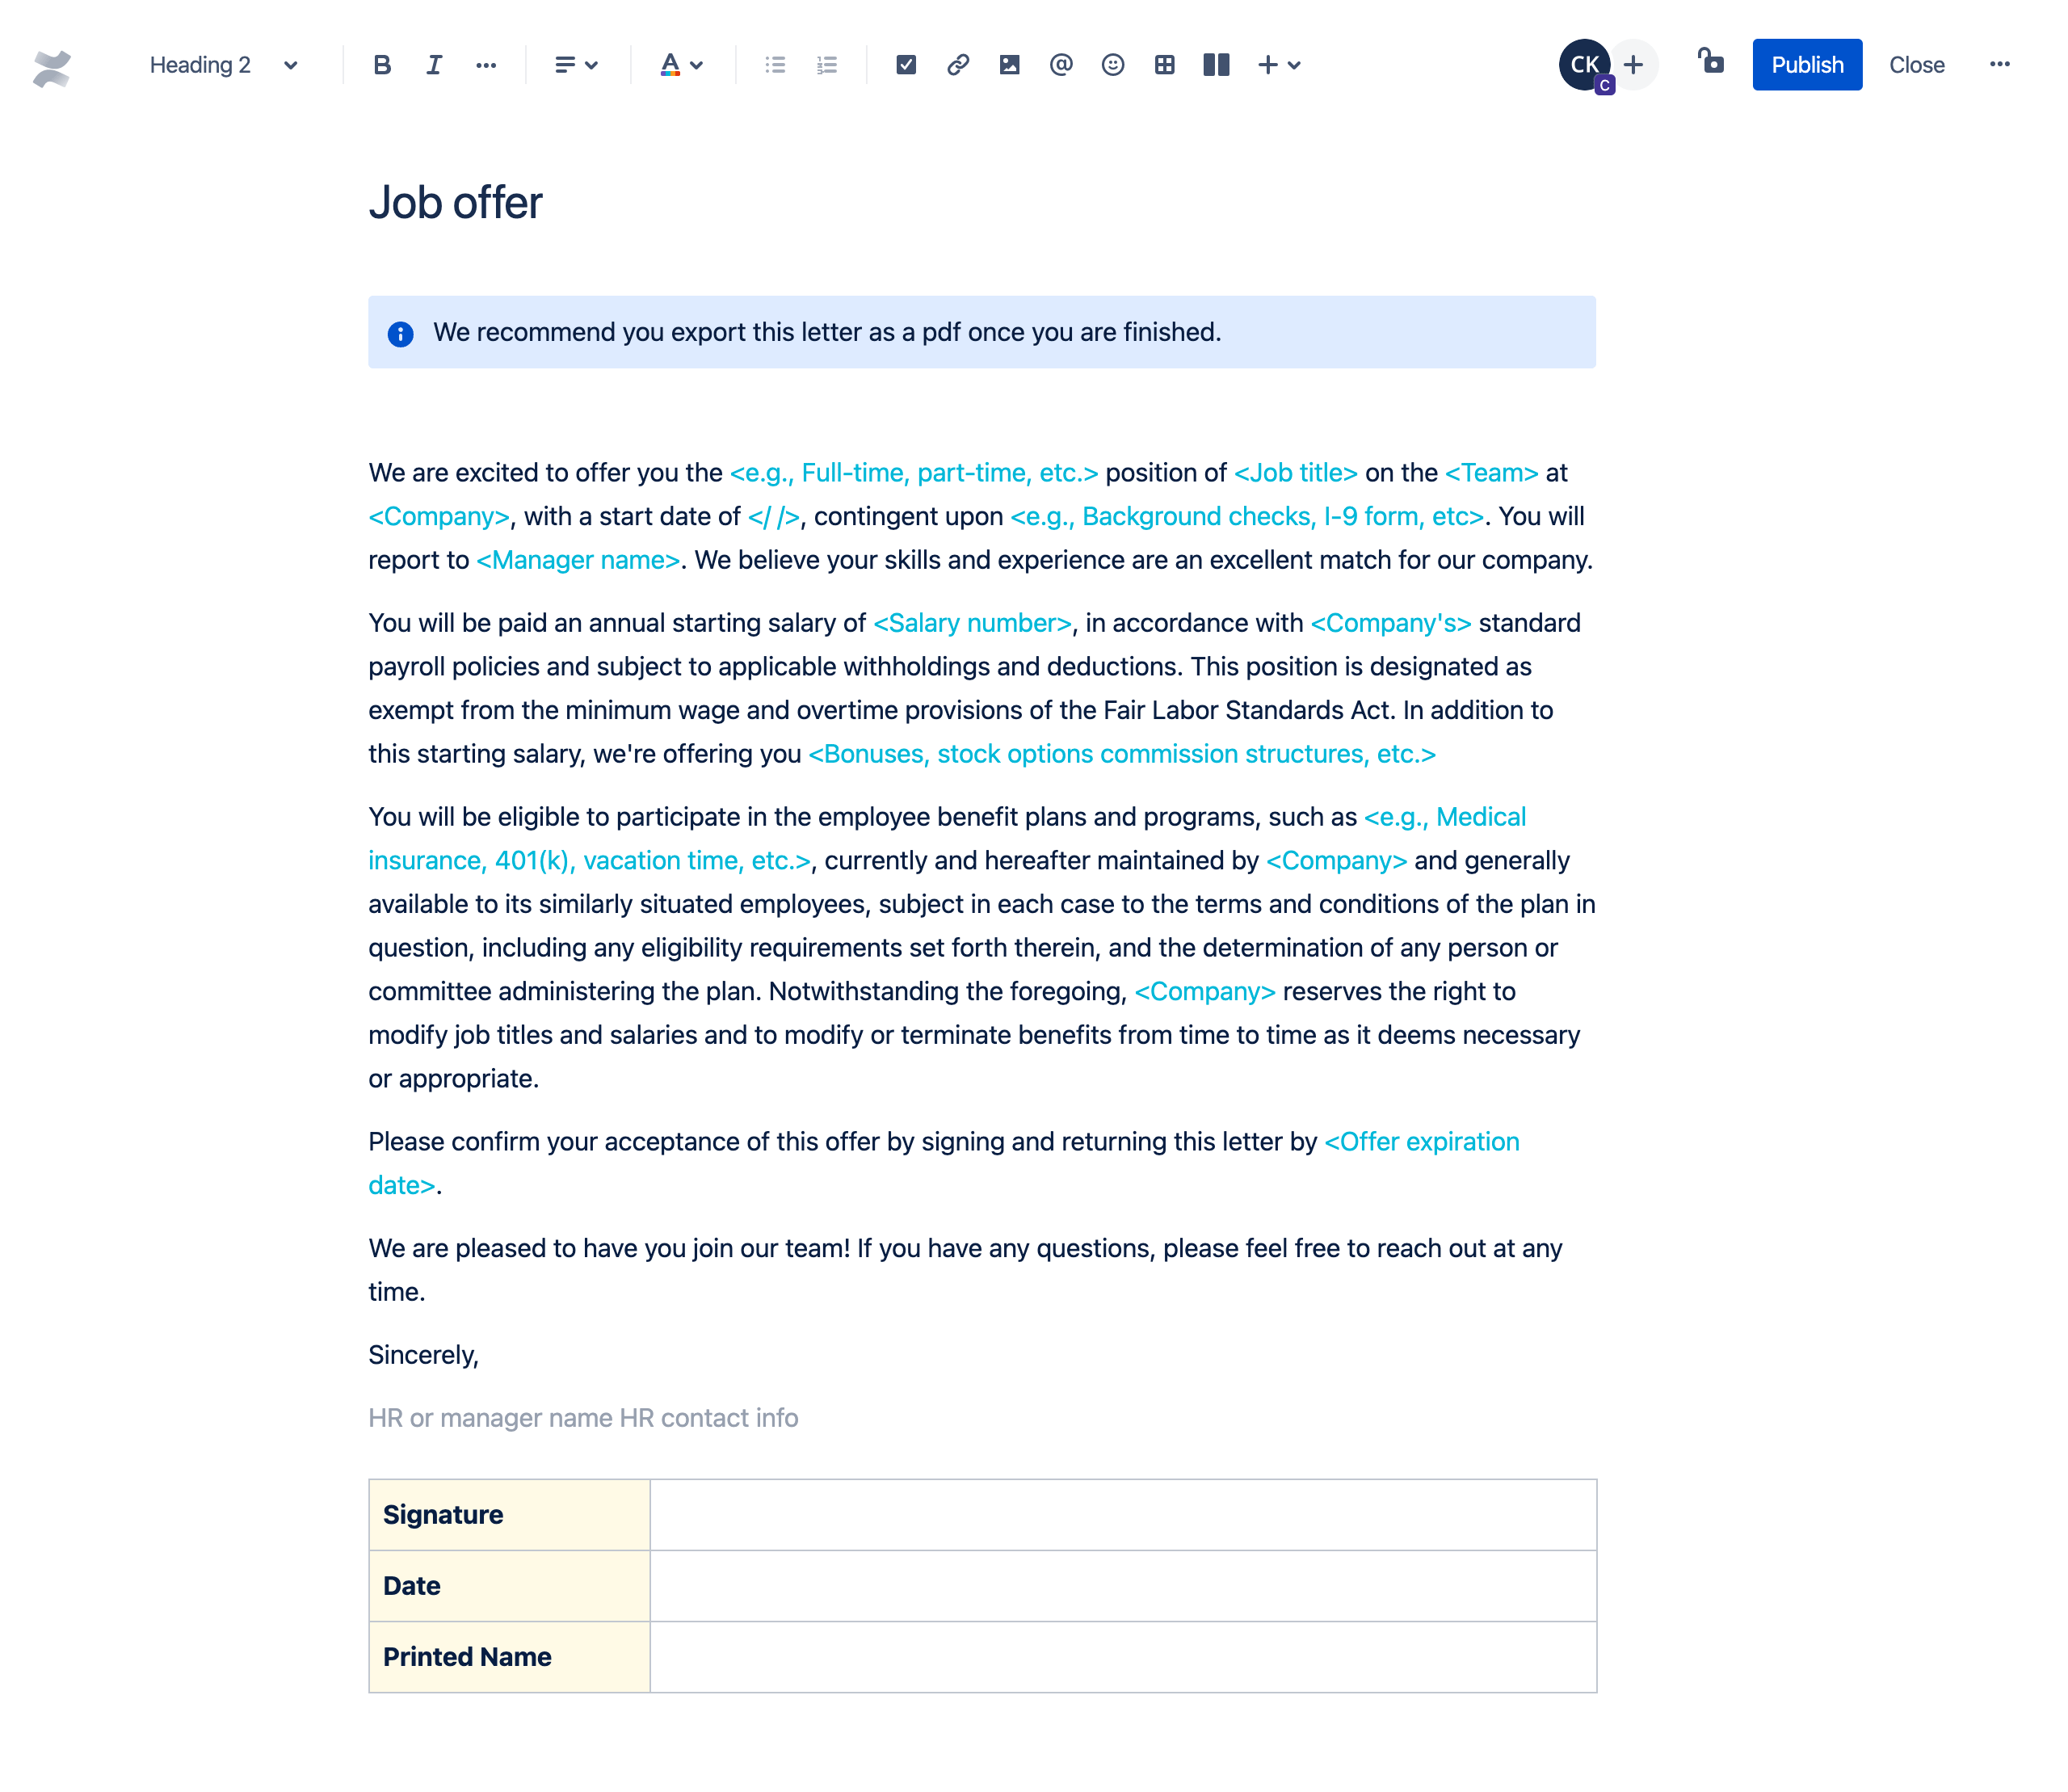The width and height of the screenshot is (2068, 1792).
Task: Enable more formatting options toggle
Action: [x=484, y=65]
